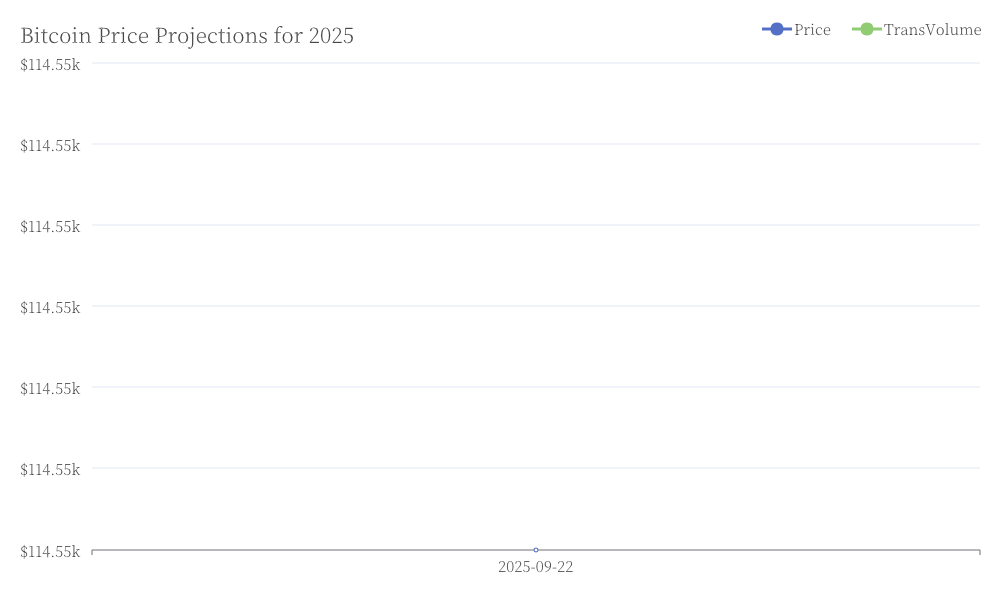
Task: Click the Price legend text label
Action: pos(812,30)
